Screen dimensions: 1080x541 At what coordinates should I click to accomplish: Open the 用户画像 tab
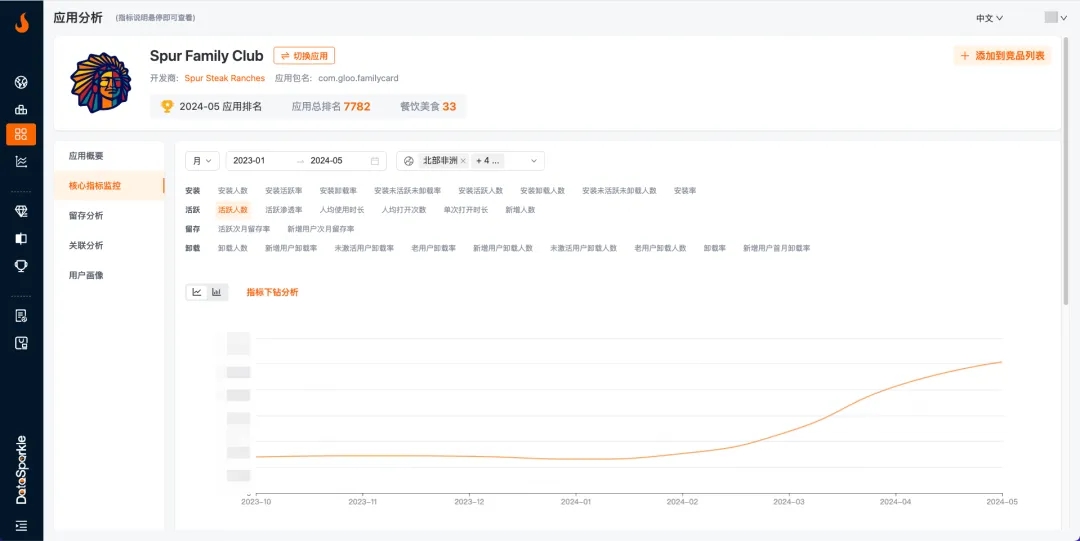click(x=86, y=275)
